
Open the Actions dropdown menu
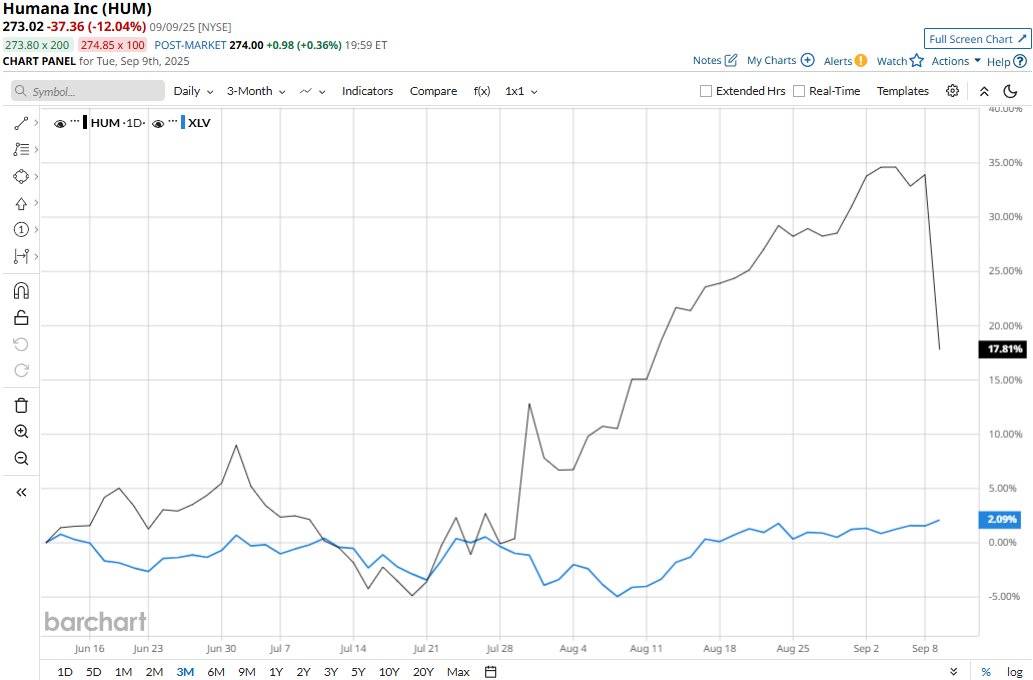pos(956,61)
